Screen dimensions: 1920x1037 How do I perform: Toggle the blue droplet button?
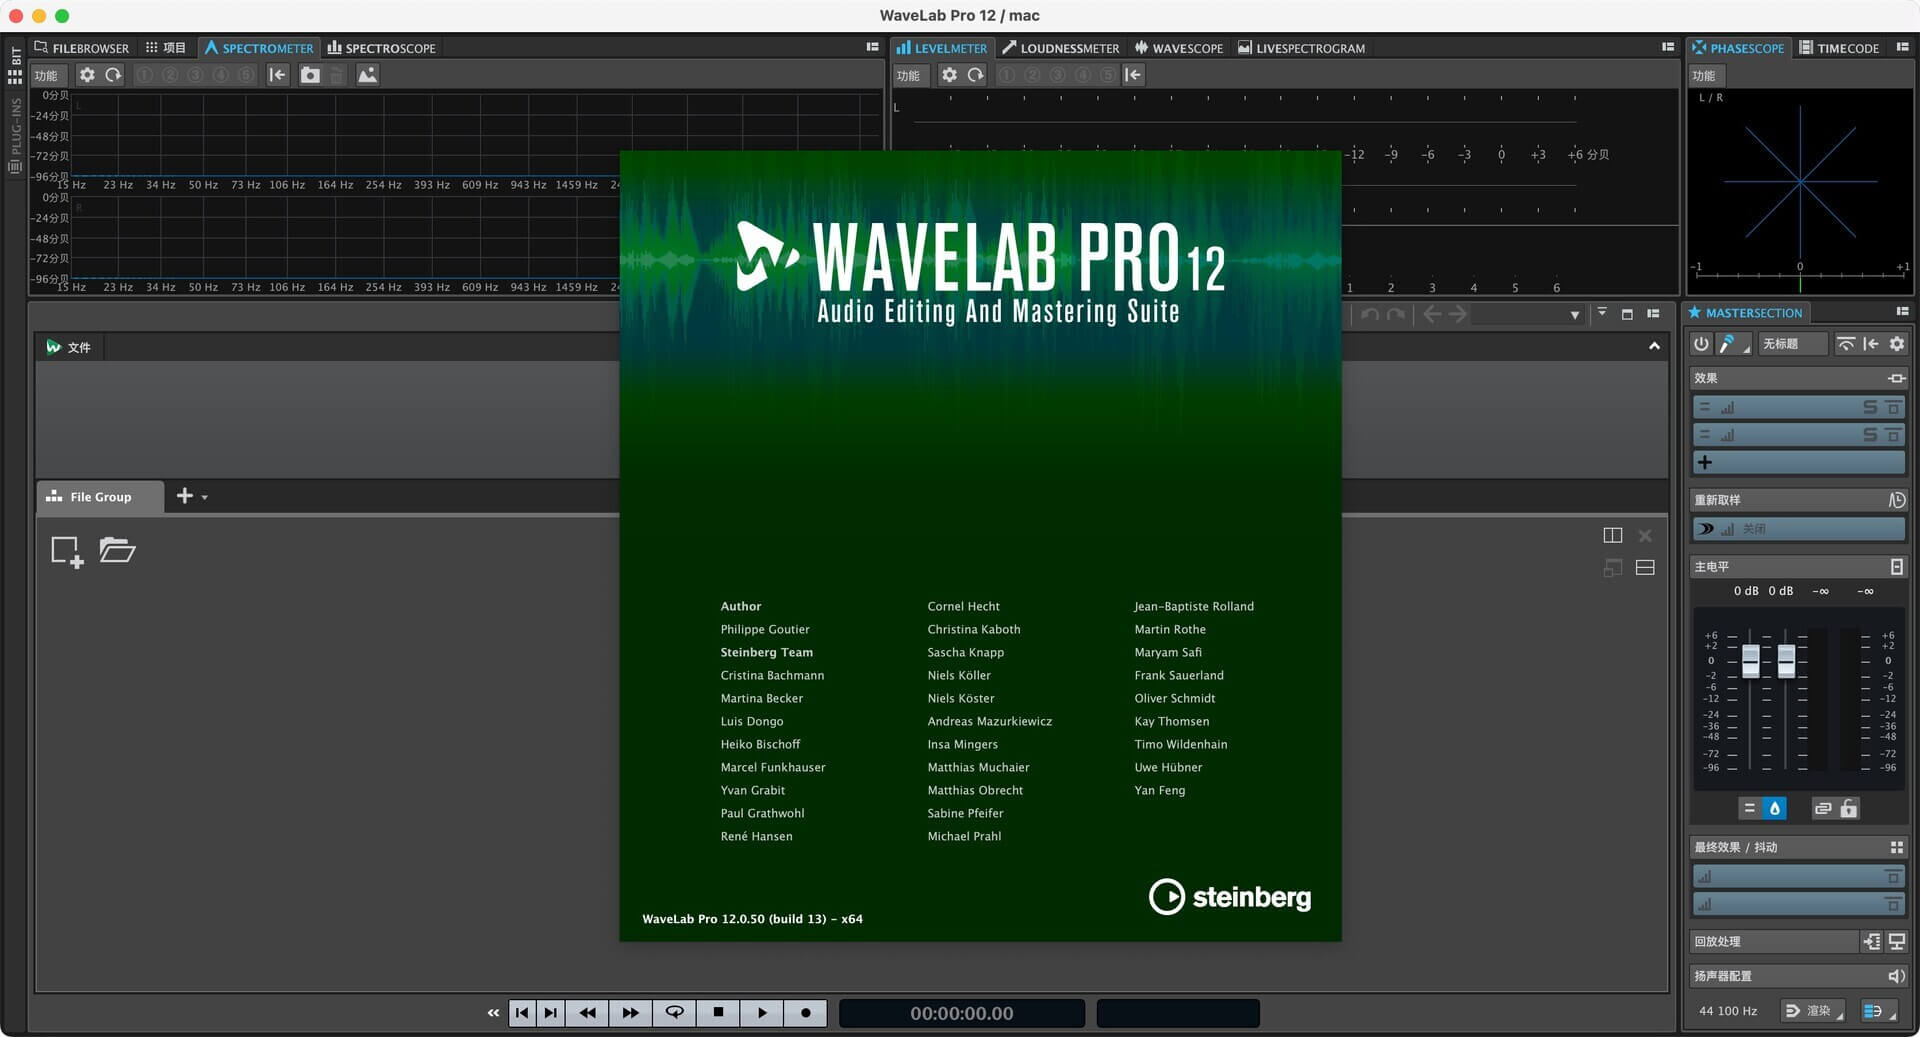coord(1775,808)
